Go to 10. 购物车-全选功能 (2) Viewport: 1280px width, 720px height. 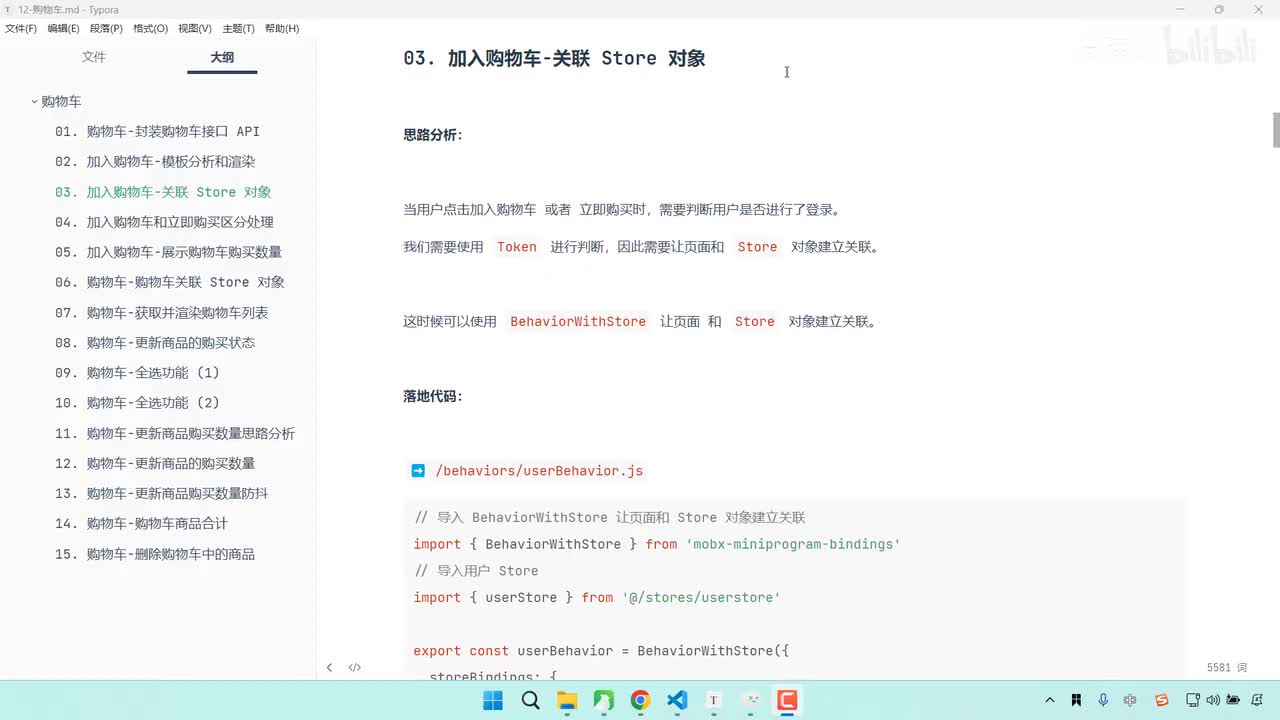click(x=137, y=403)
